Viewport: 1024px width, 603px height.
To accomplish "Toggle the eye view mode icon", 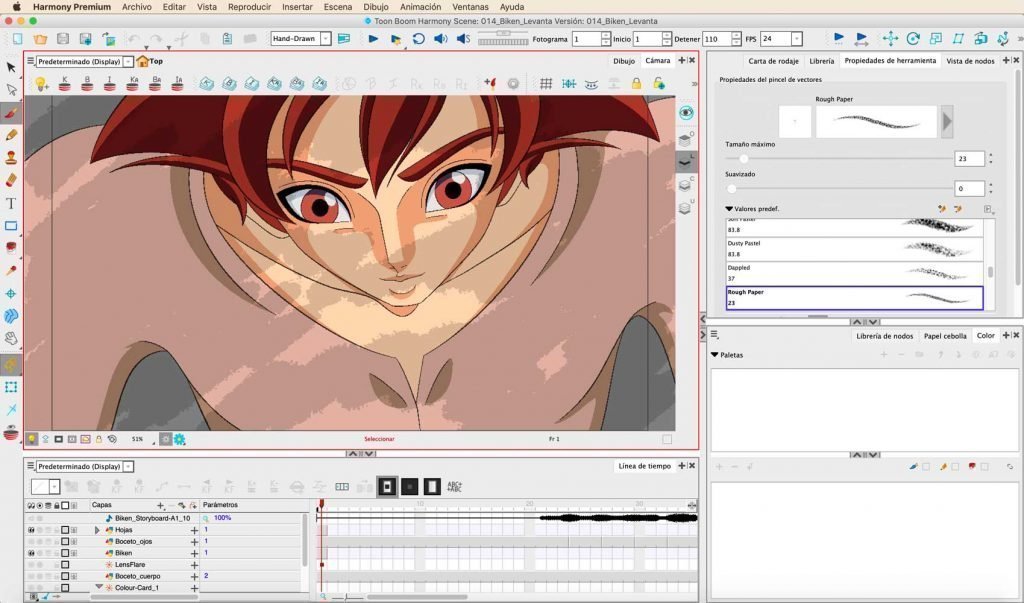I will [686, 113].
